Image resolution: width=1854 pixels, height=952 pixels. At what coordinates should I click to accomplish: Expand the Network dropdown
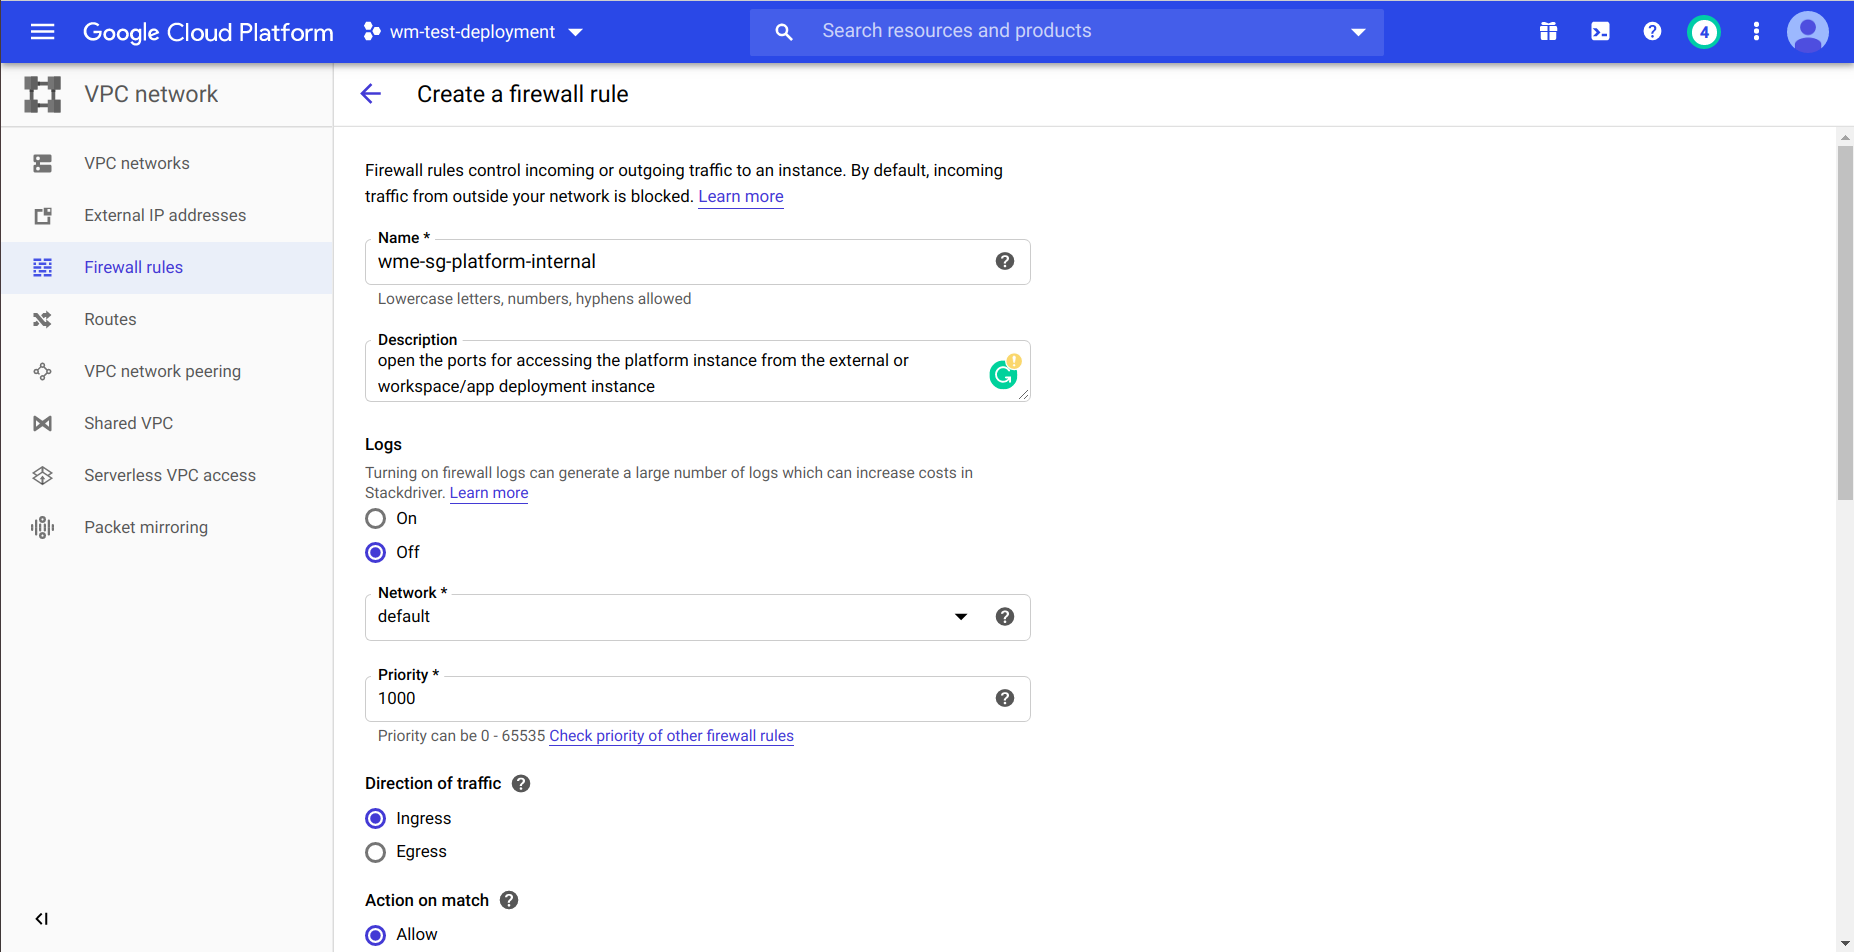tap(960, 617)
